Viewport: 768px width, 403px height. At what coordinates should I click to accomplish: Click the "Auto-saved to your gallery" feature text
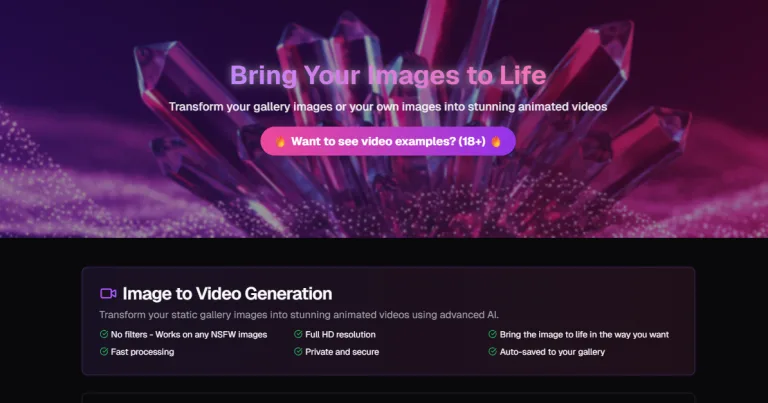coord(552,352)
